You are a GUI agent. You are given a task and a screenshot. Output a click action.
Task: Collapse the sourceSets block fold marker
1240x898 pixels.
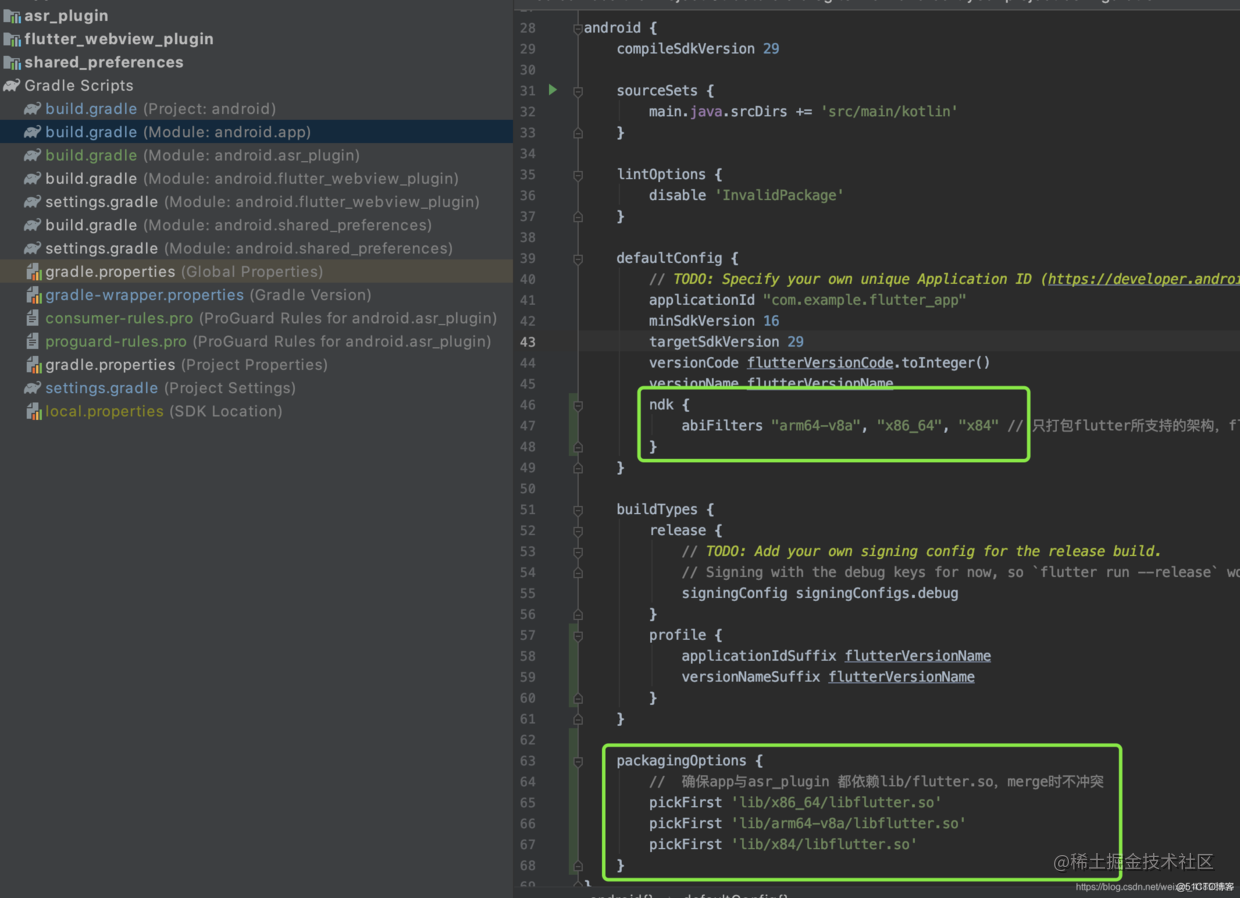[x=577, y=91]
